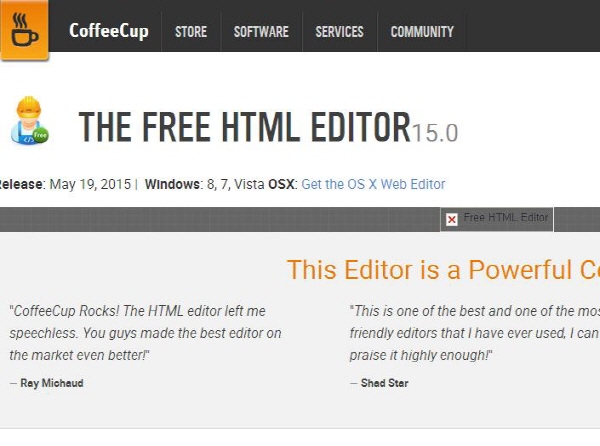Click the Windows: 8, 7, Vista text
This screenshot has width=600, height=446.
[205, 184]
